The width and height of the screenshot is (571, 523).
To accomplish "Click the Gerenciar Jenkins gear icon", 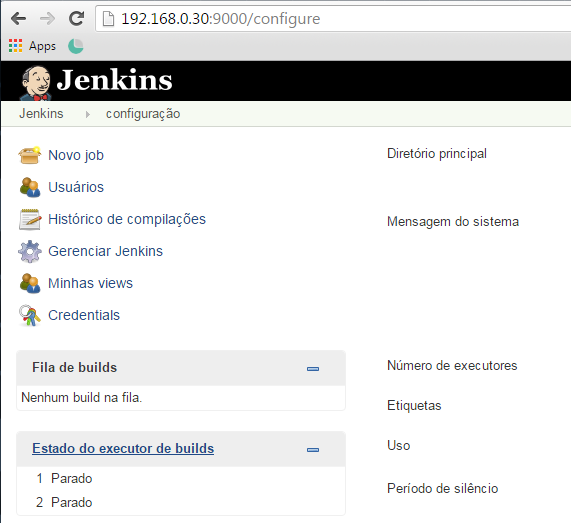I will 30,251.
